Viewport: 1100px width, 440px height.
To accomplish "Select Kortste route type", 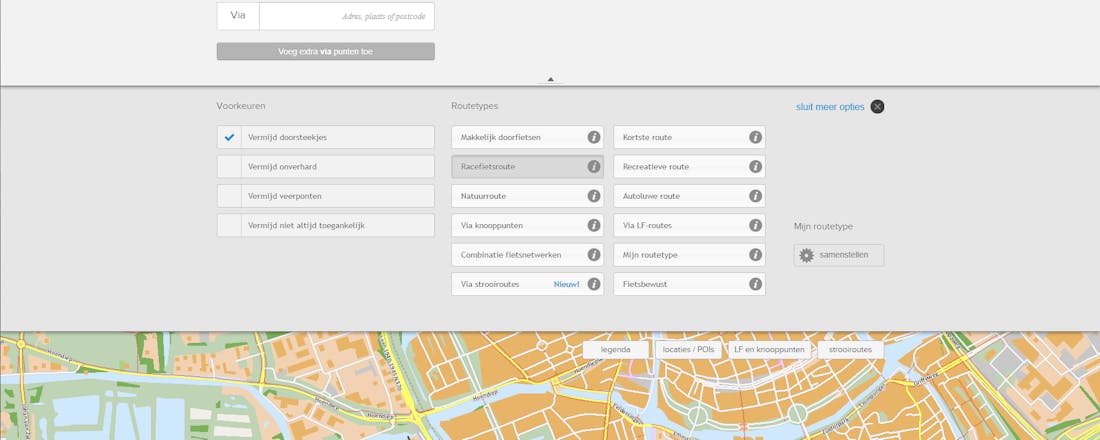I will (689, 138).
